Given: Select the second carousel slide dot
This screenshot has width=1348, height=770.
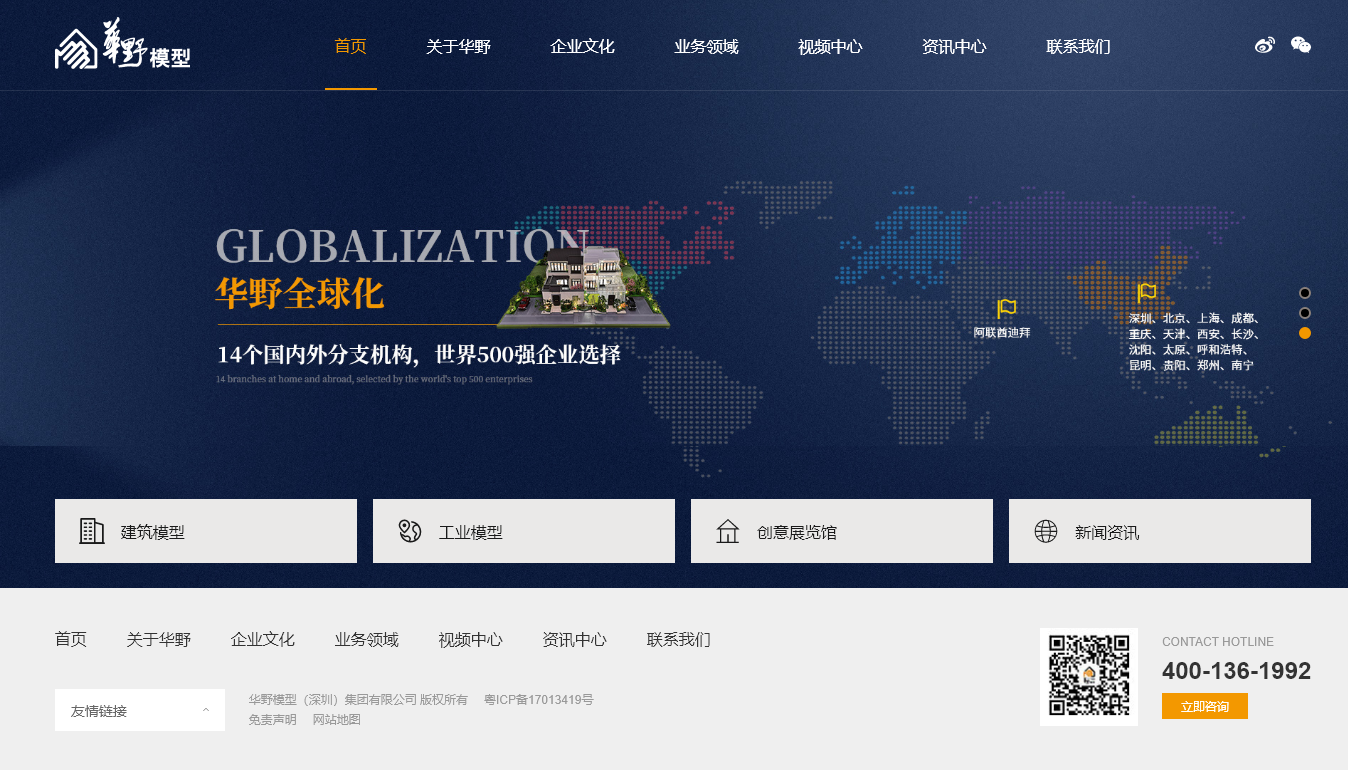Looking at the screenshot, I should tap(1305, 313).
